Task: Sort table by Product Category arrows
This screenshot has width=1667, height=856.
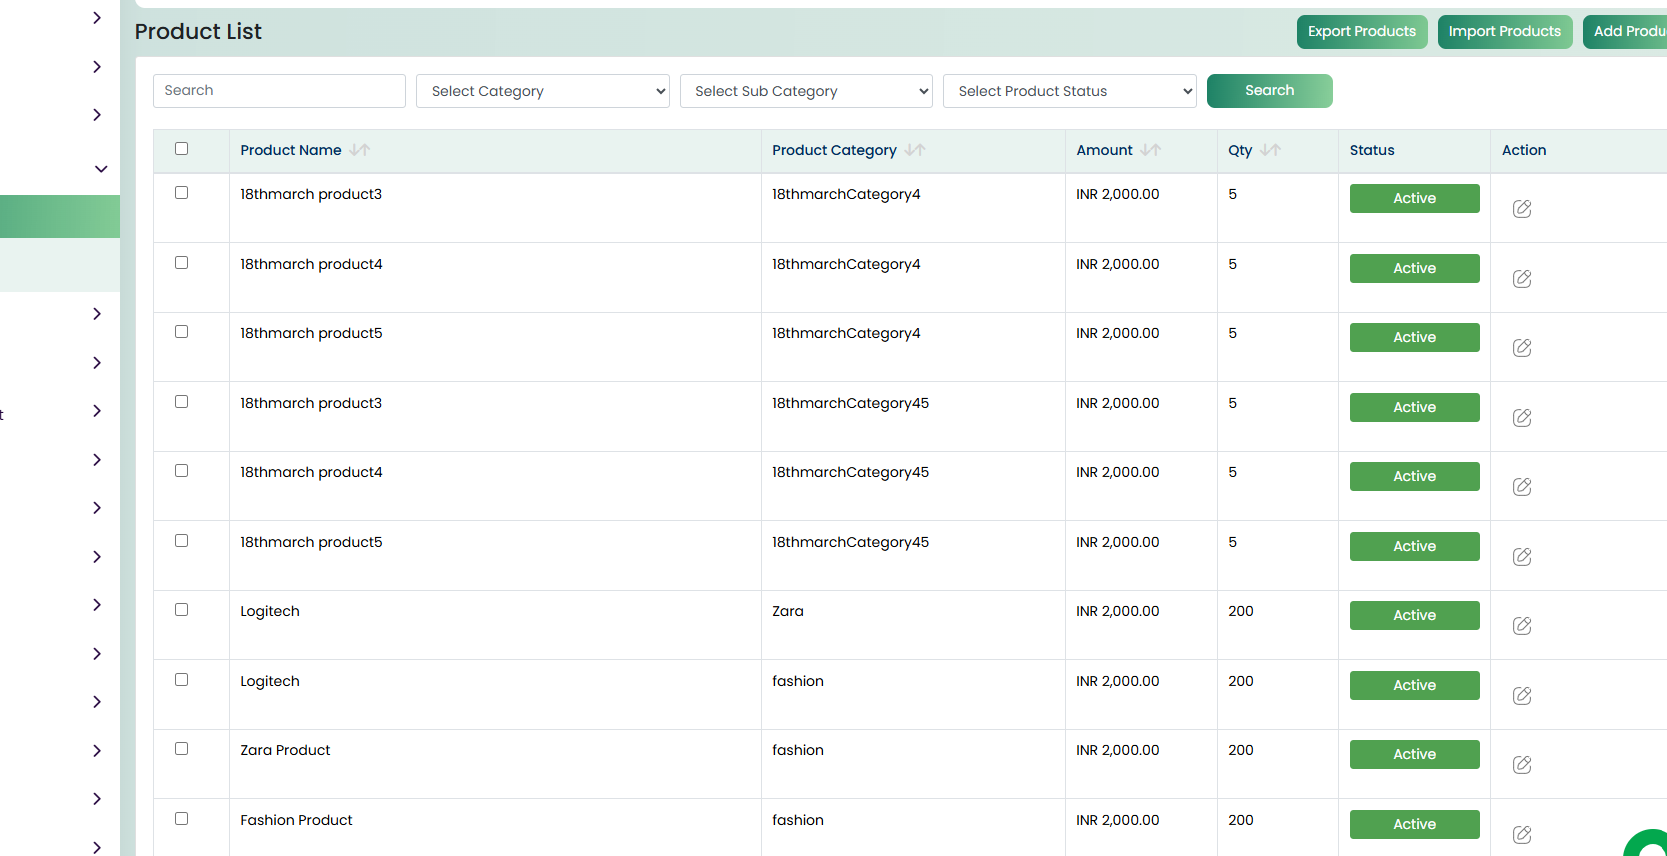Action: 915,150
